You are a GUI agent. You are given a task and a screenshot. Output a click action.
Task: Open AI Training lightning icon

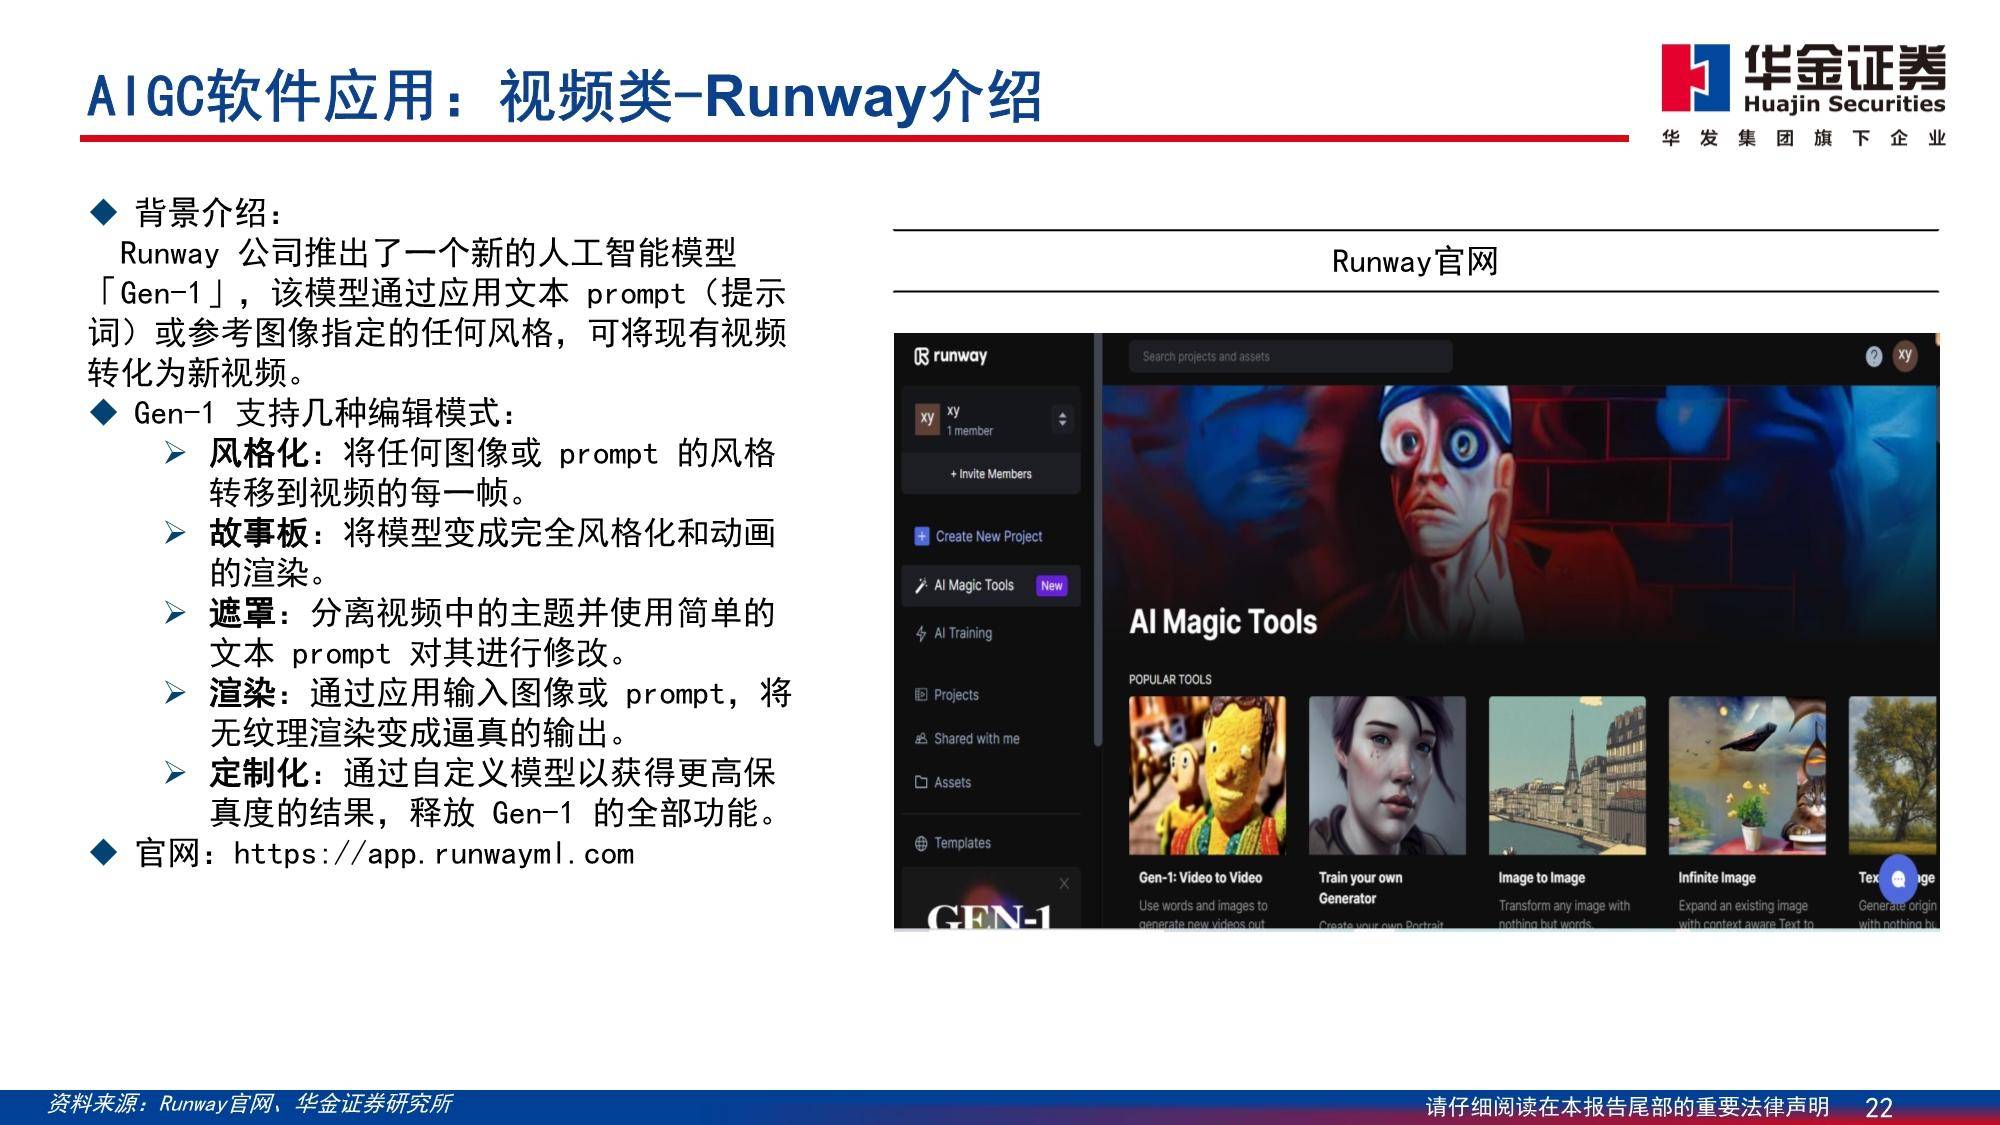(x=921, y=633)
